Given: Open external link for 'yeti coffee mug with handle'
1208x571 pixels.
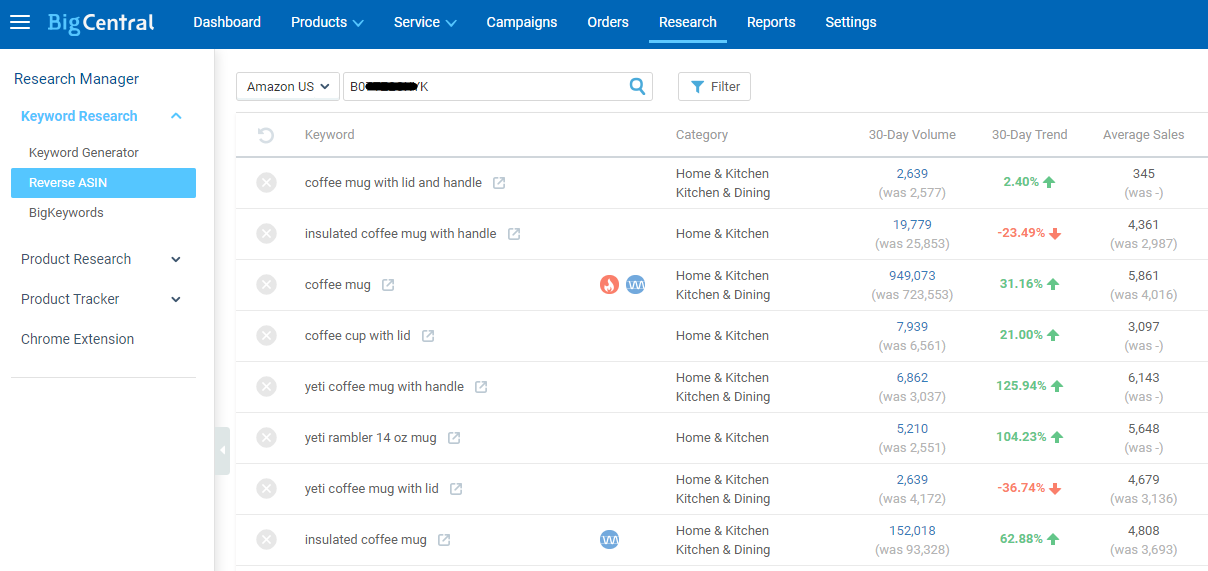Looking at the screenshot, I should pyautogui.click(x=481, y=387).
